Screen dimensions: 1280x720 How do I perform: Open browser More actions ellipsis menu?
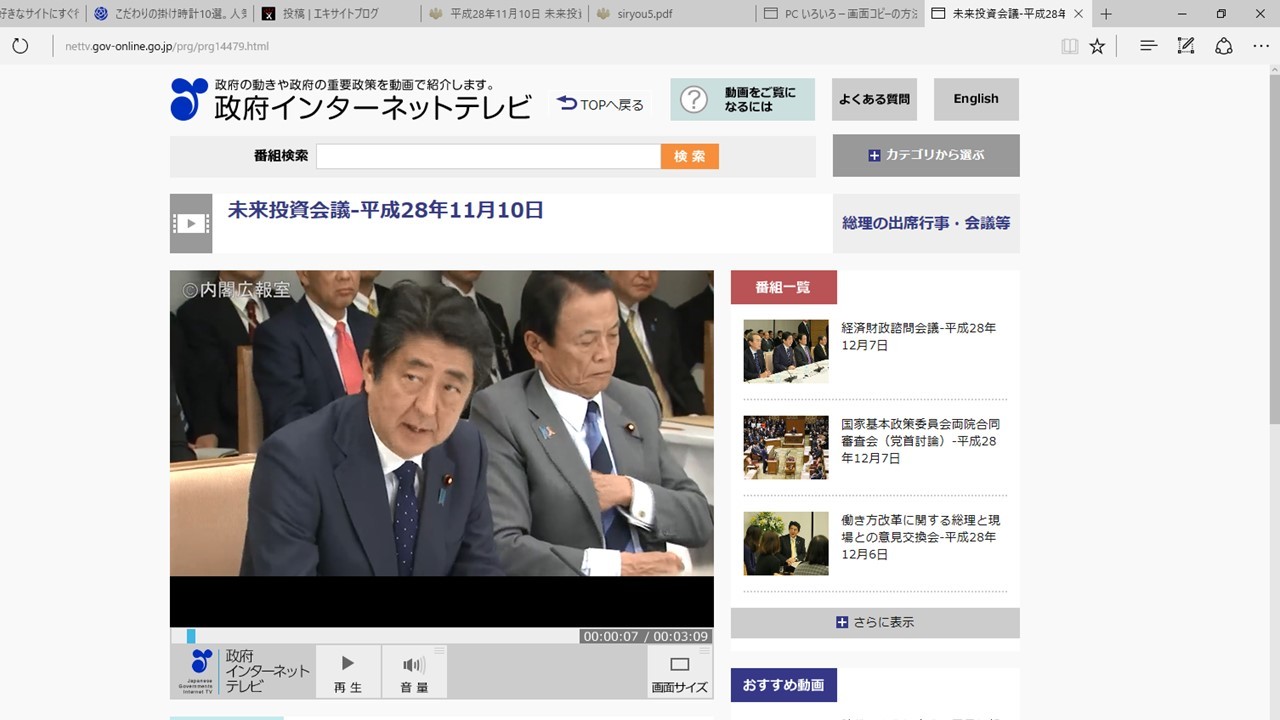pos(1261,46)
